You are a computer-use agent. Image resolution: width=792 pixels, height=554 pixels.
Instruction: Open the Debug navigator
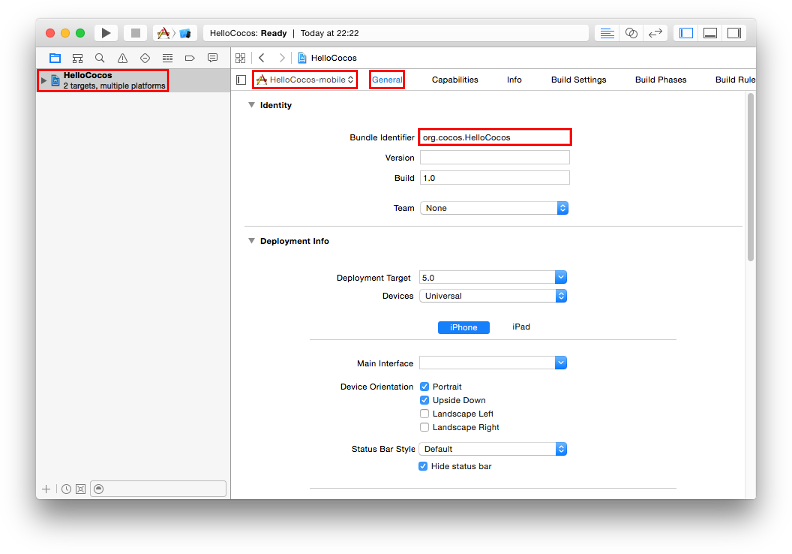tap(168, 58)
